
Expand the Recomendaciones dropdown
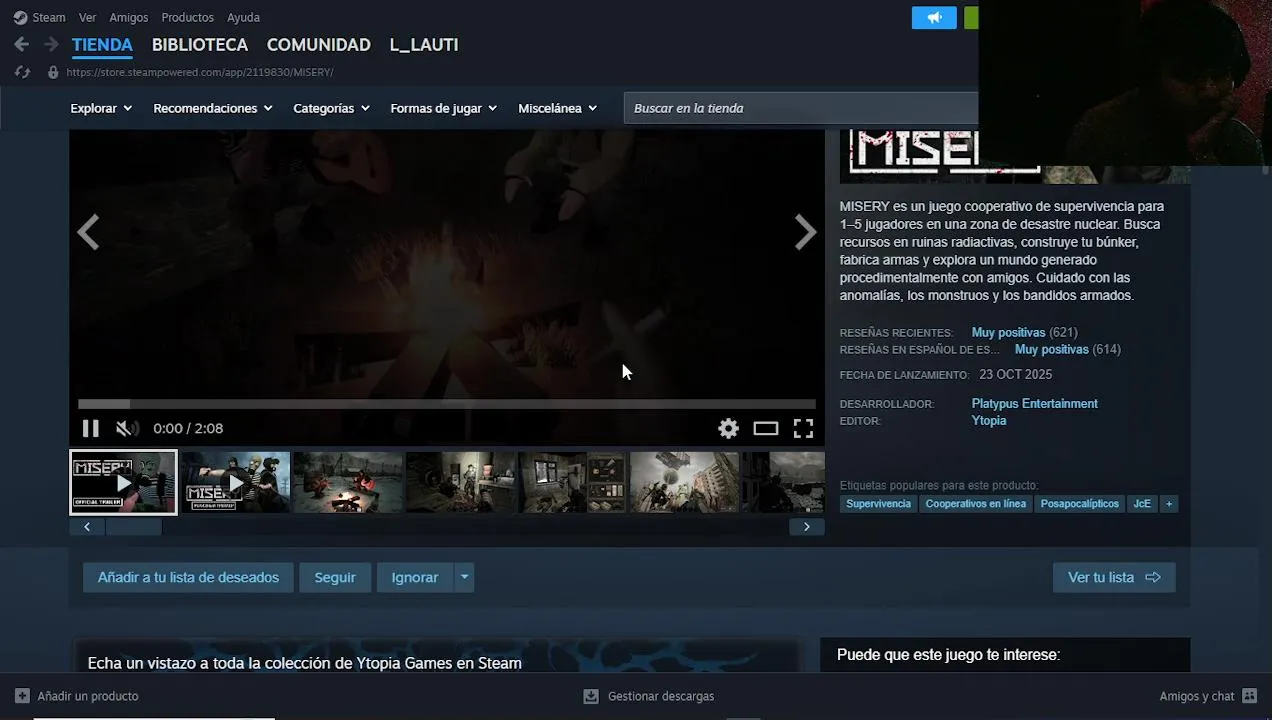[213, 108]
